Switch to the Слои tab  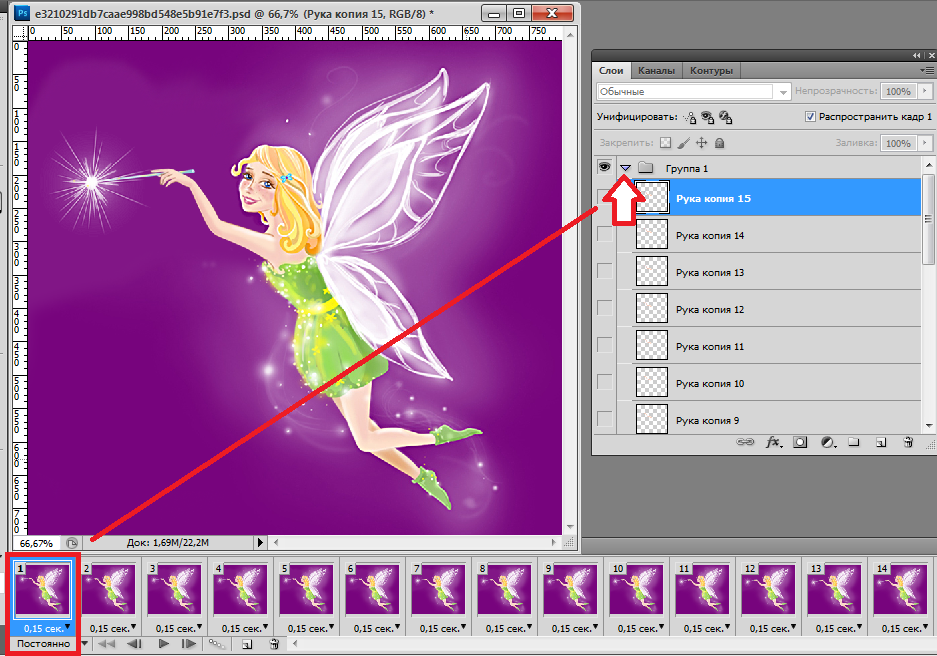tap(611, 70)
